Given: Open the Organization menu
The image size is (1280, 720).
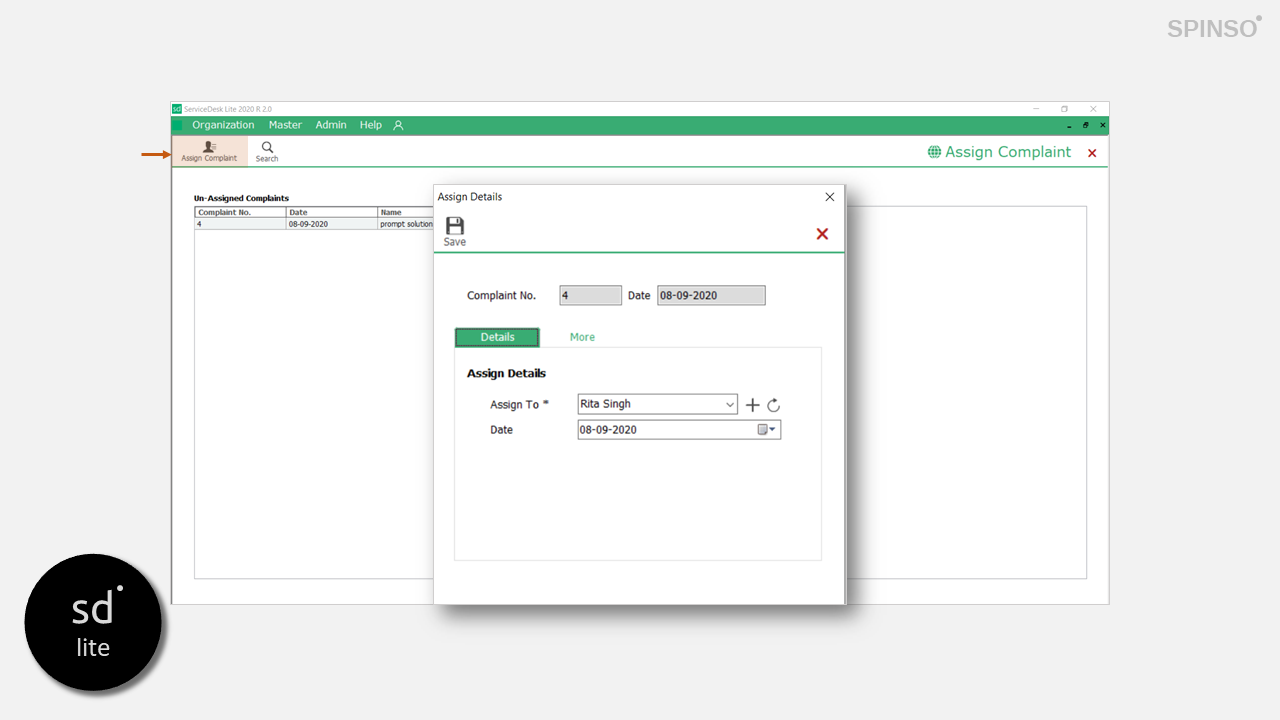Looking at the screenshot, I should click(223, 125).
